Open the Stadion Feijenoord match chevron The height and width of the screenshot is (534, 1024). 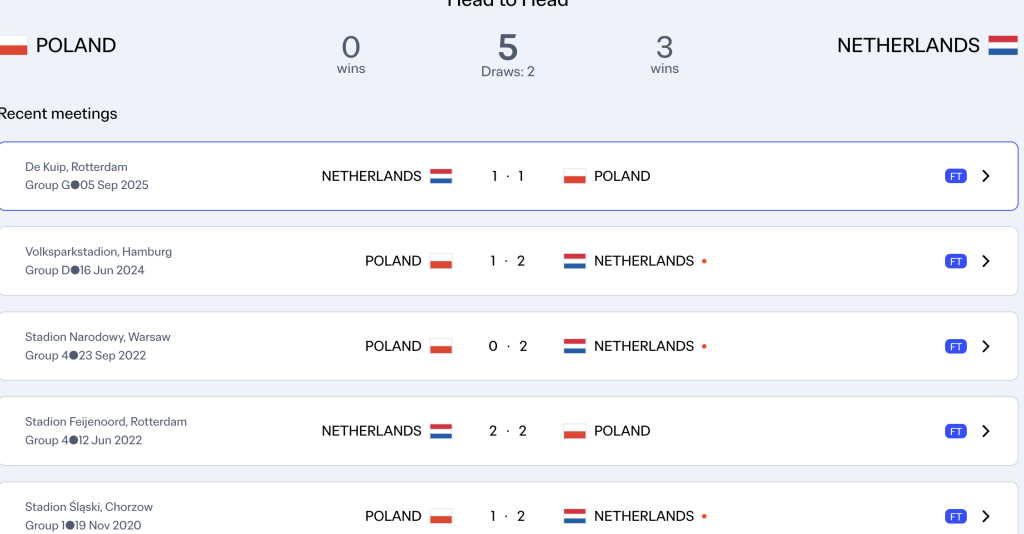(986, 431)
